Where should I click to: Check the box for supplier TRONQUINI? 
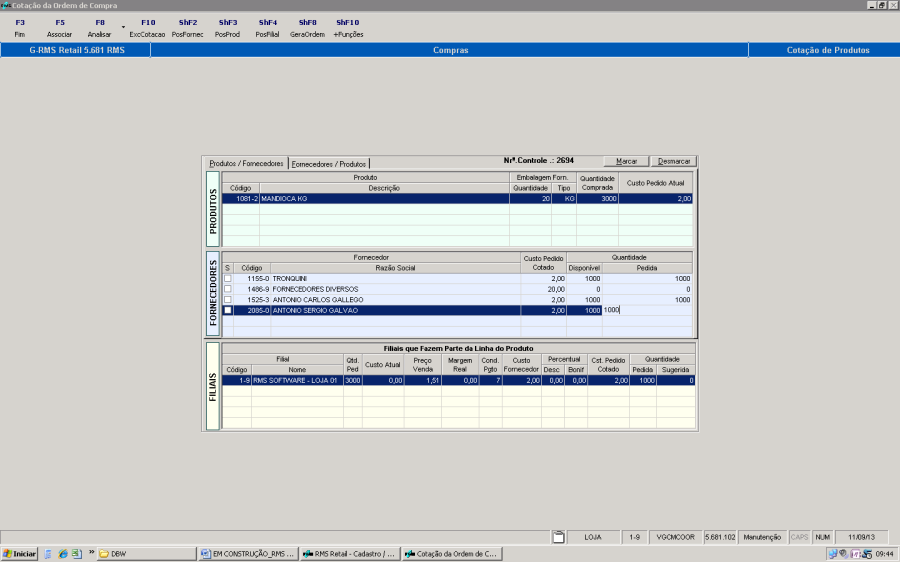[x=227, y=278]
